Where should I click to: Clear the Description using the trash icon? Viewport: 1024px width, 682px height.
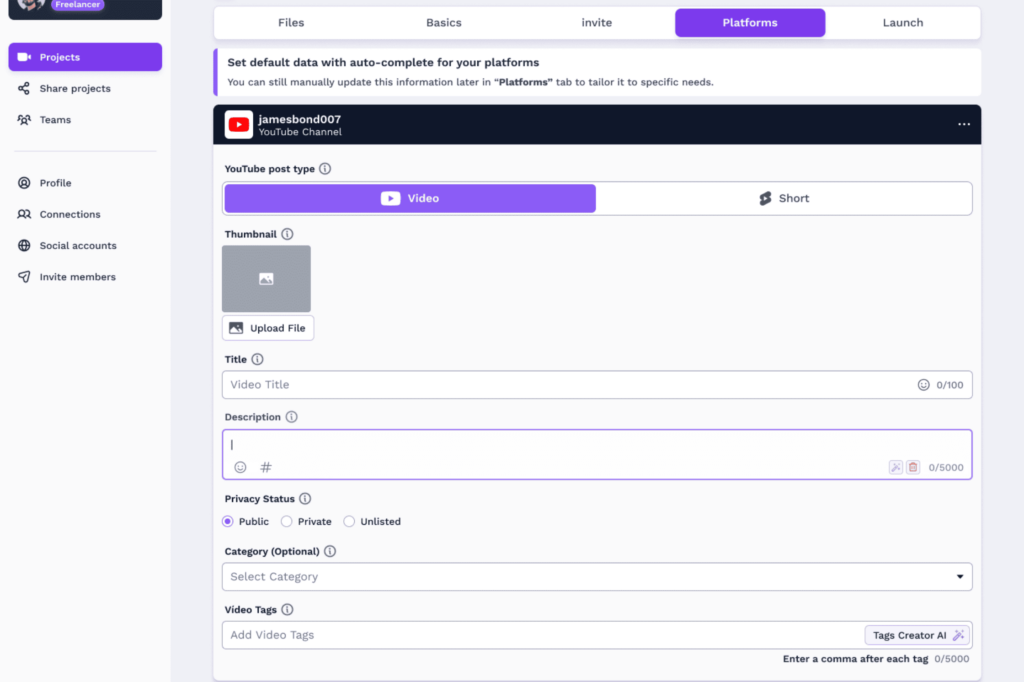[x=913, y=466]
